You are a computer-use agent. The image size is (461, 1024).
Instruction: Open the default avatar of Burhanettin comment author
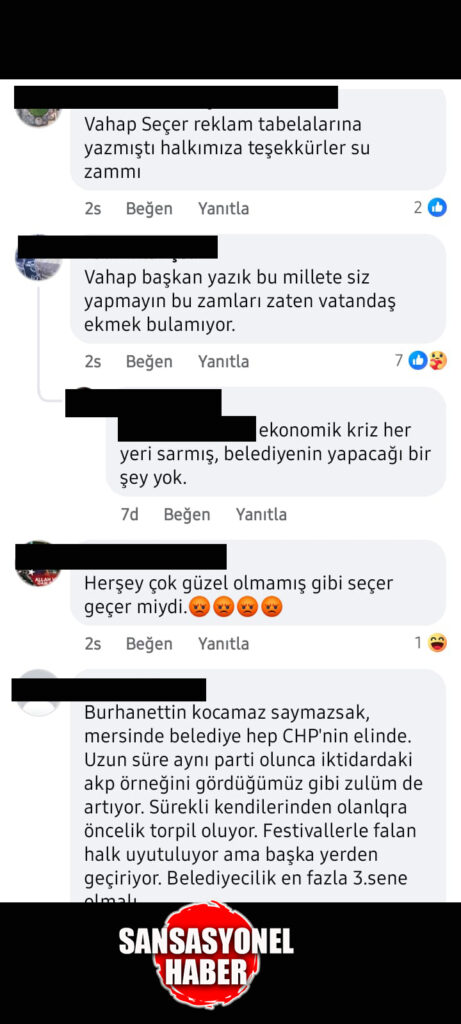[x=37, y=694]
